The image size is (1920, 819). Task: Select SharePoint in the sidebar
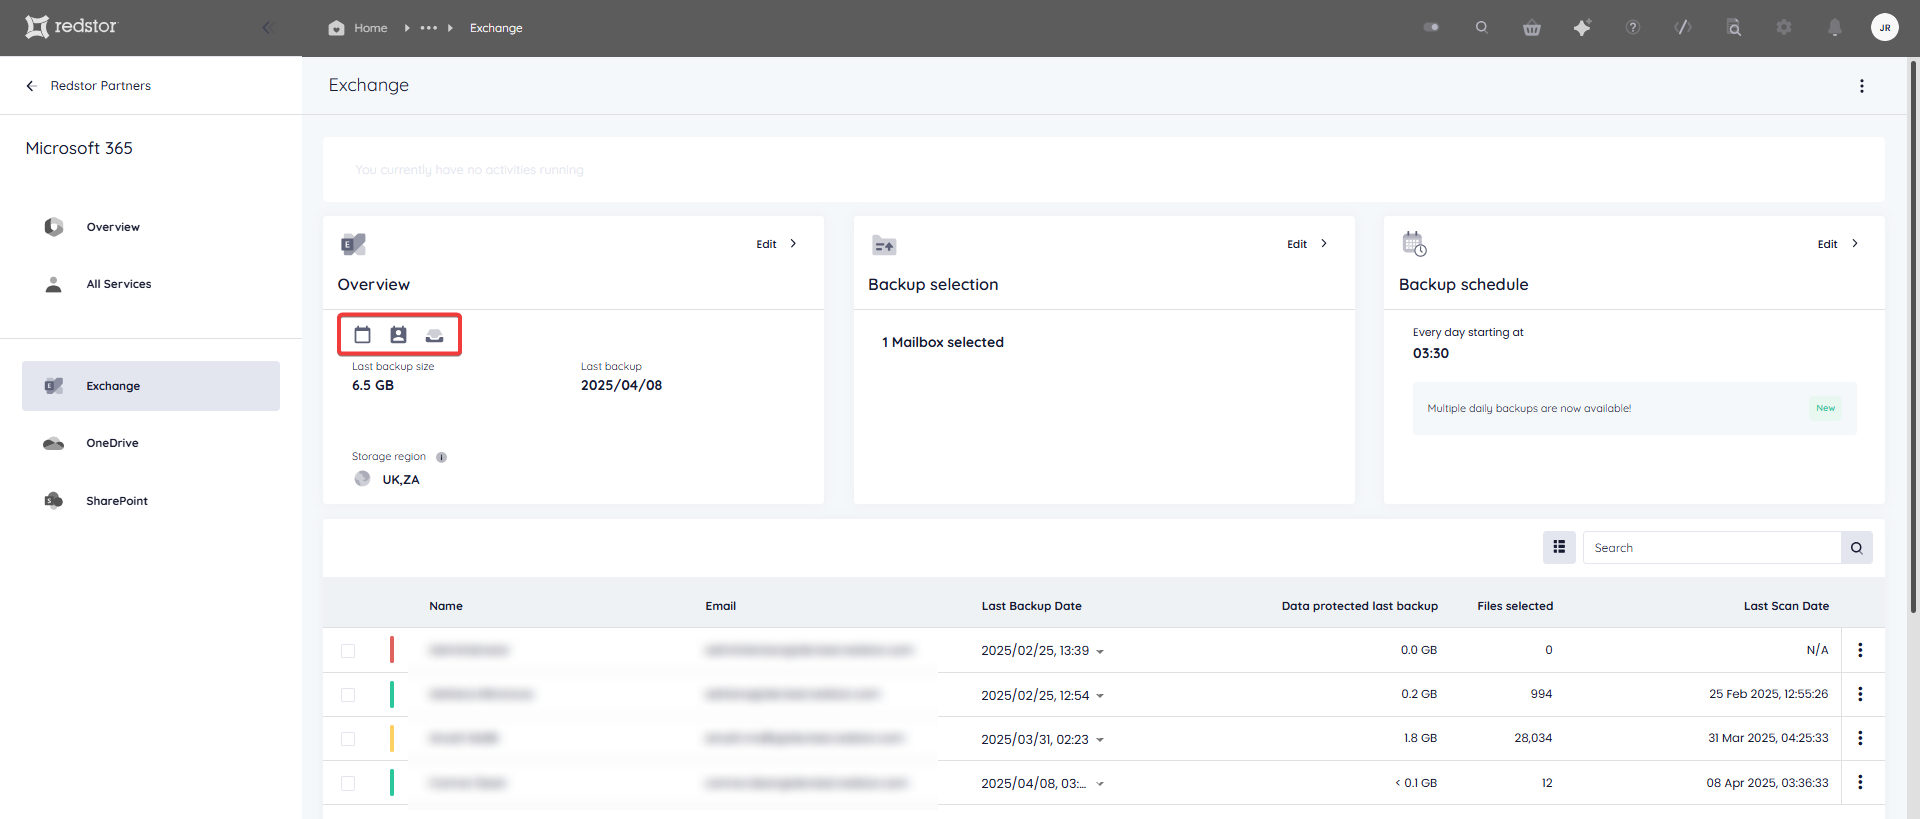[x=117, y=501]
